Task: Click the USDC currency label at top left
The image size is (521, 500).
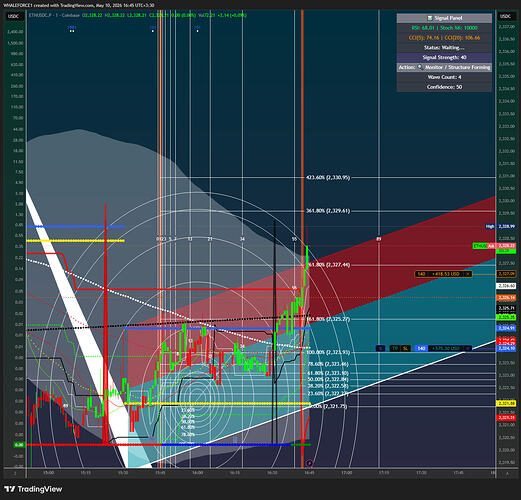Action: coord(14,16)
